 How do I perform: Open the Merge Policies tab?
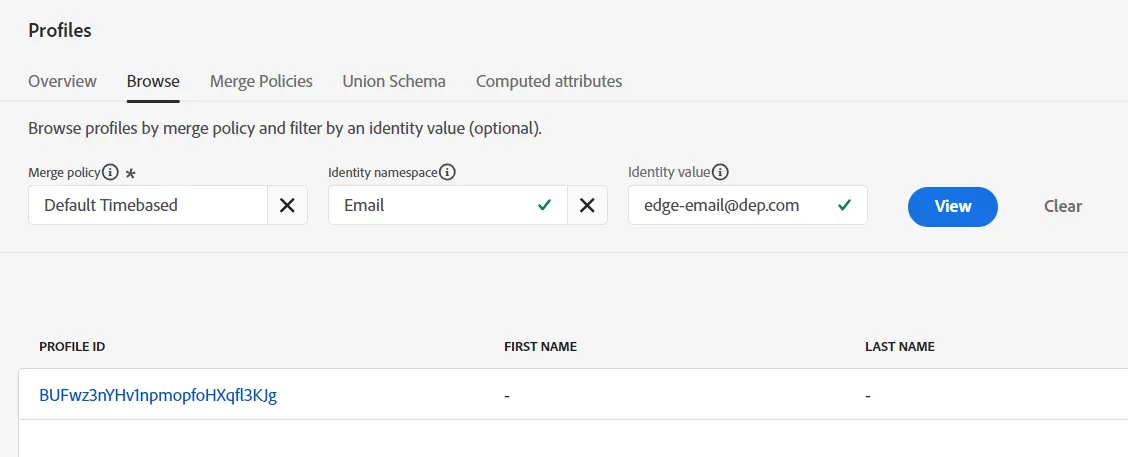261,81
